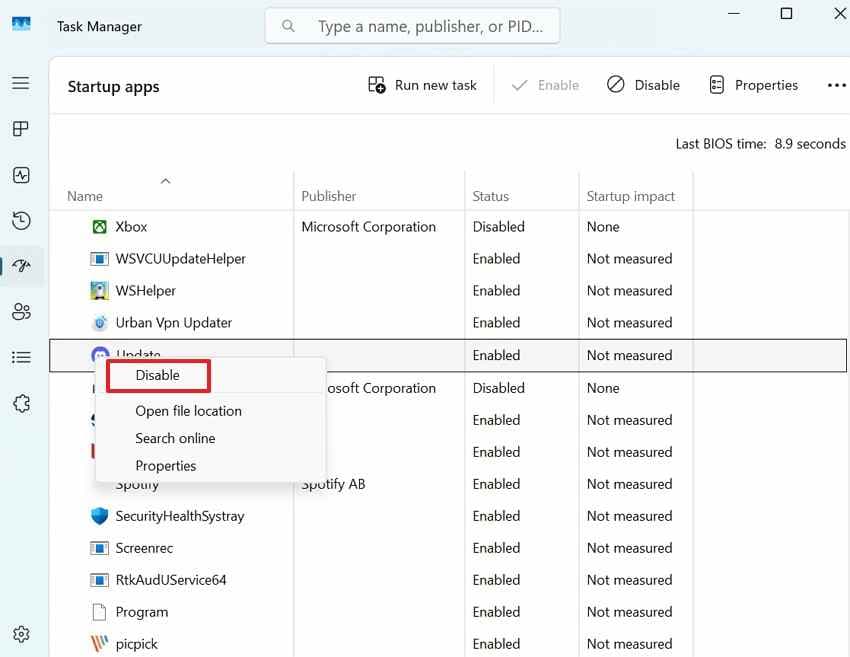Select the Screenrec entry
The height and width of the screenshot is (657, 850).
[x=144, y=549]
